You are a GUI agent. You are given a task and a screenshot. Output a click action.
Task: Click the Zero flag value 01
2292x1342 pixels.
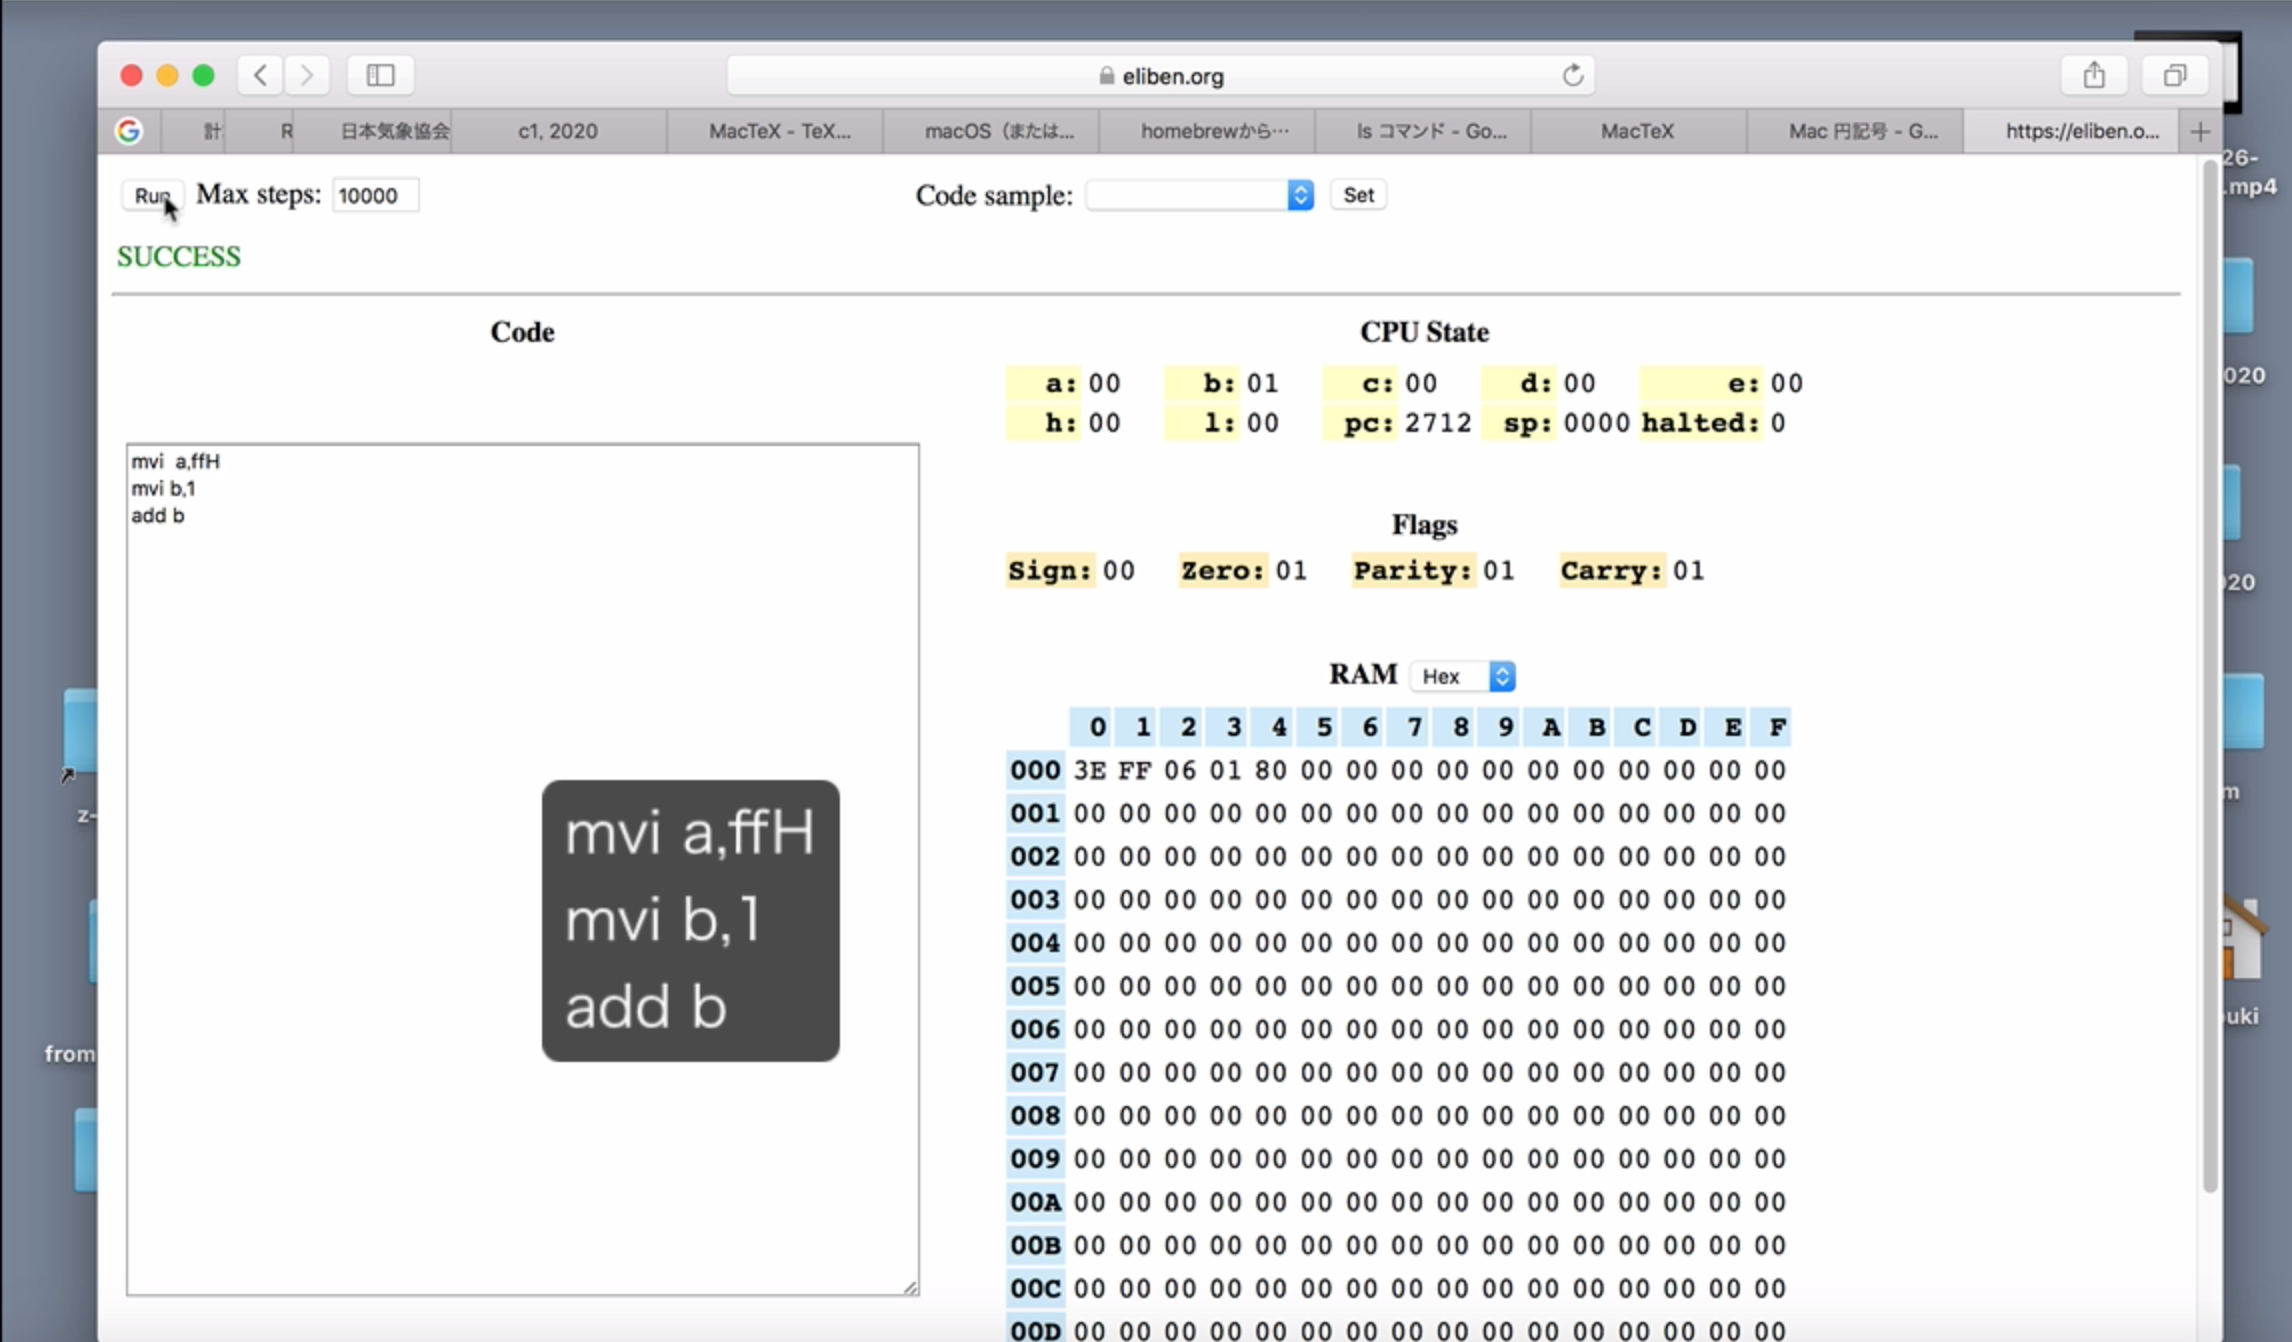(1291, 570)
